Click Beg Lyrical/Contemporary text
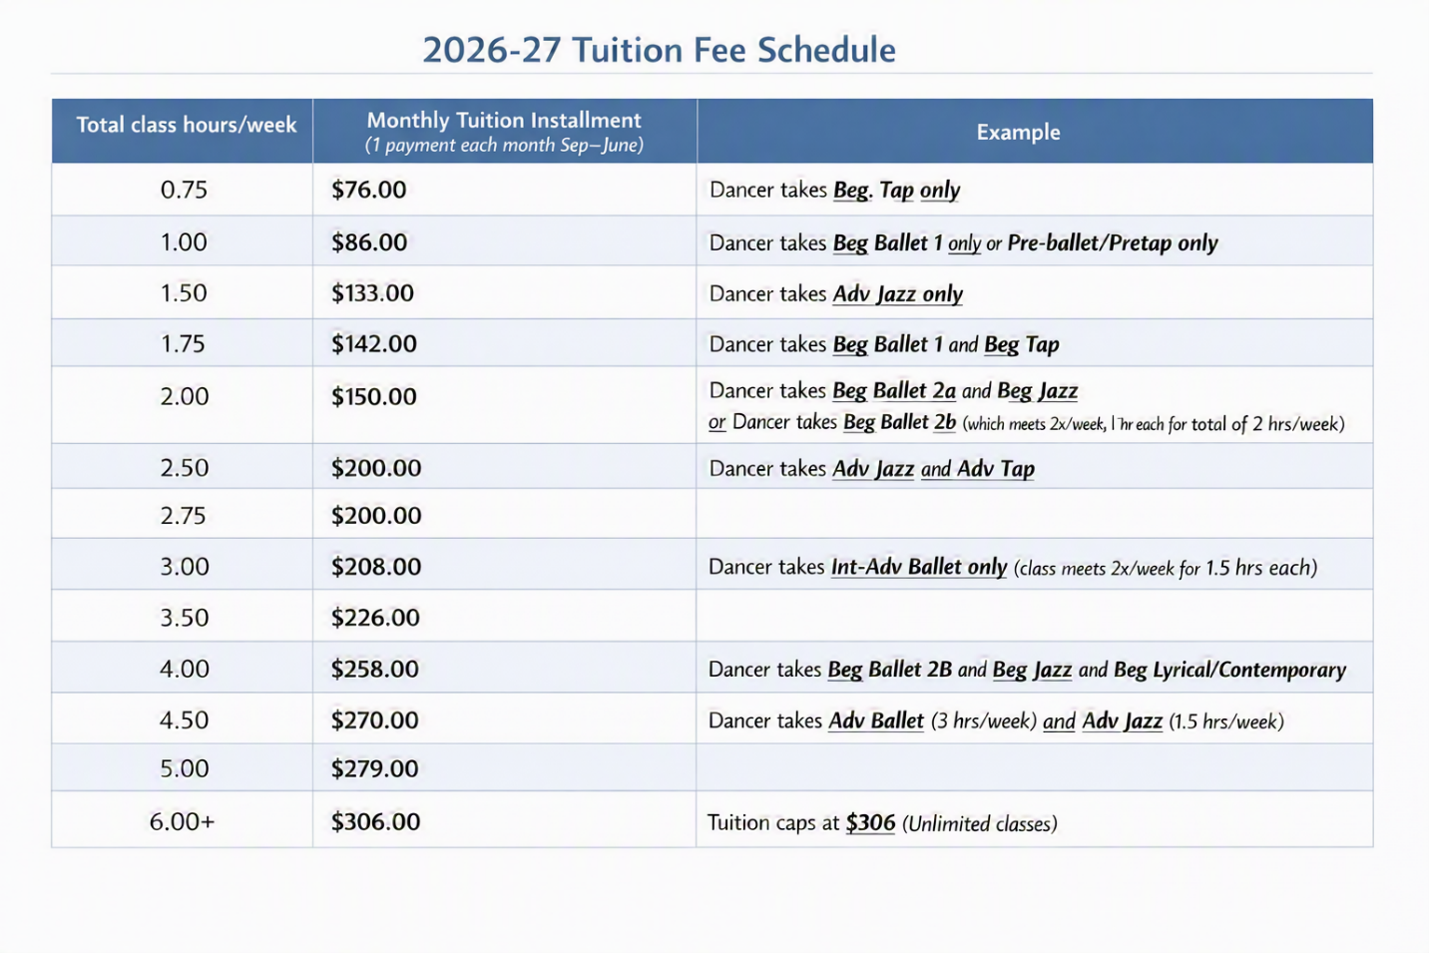1429x953 pixels. (x=1229, y=670)
